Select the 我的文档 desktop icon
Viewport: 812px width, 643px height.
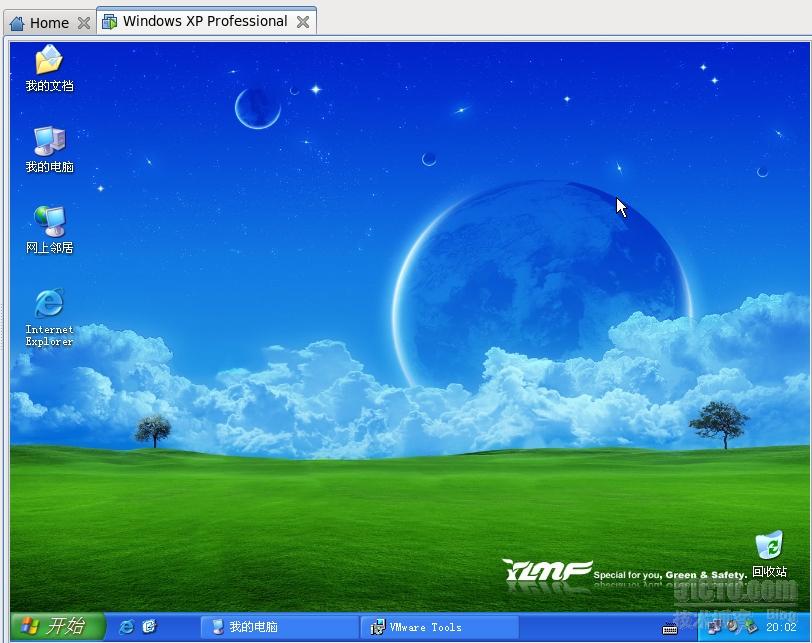(x=49, y=68)
